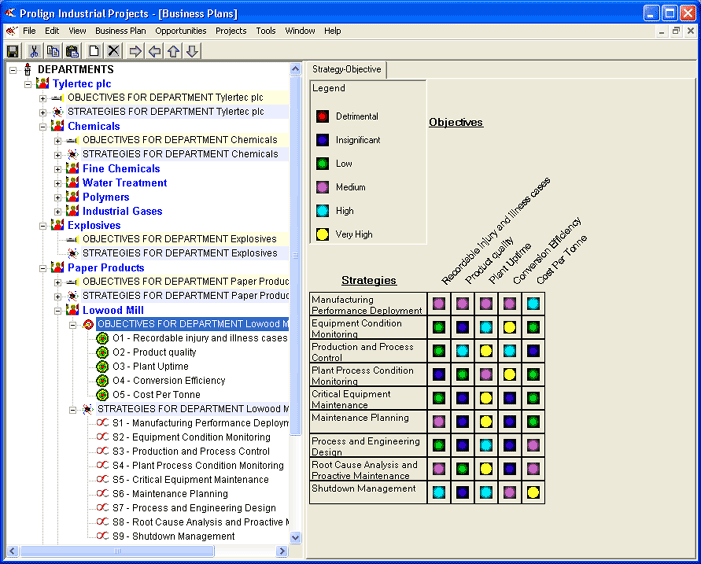Open the Opportunities menu

click(x=181, y=31)
